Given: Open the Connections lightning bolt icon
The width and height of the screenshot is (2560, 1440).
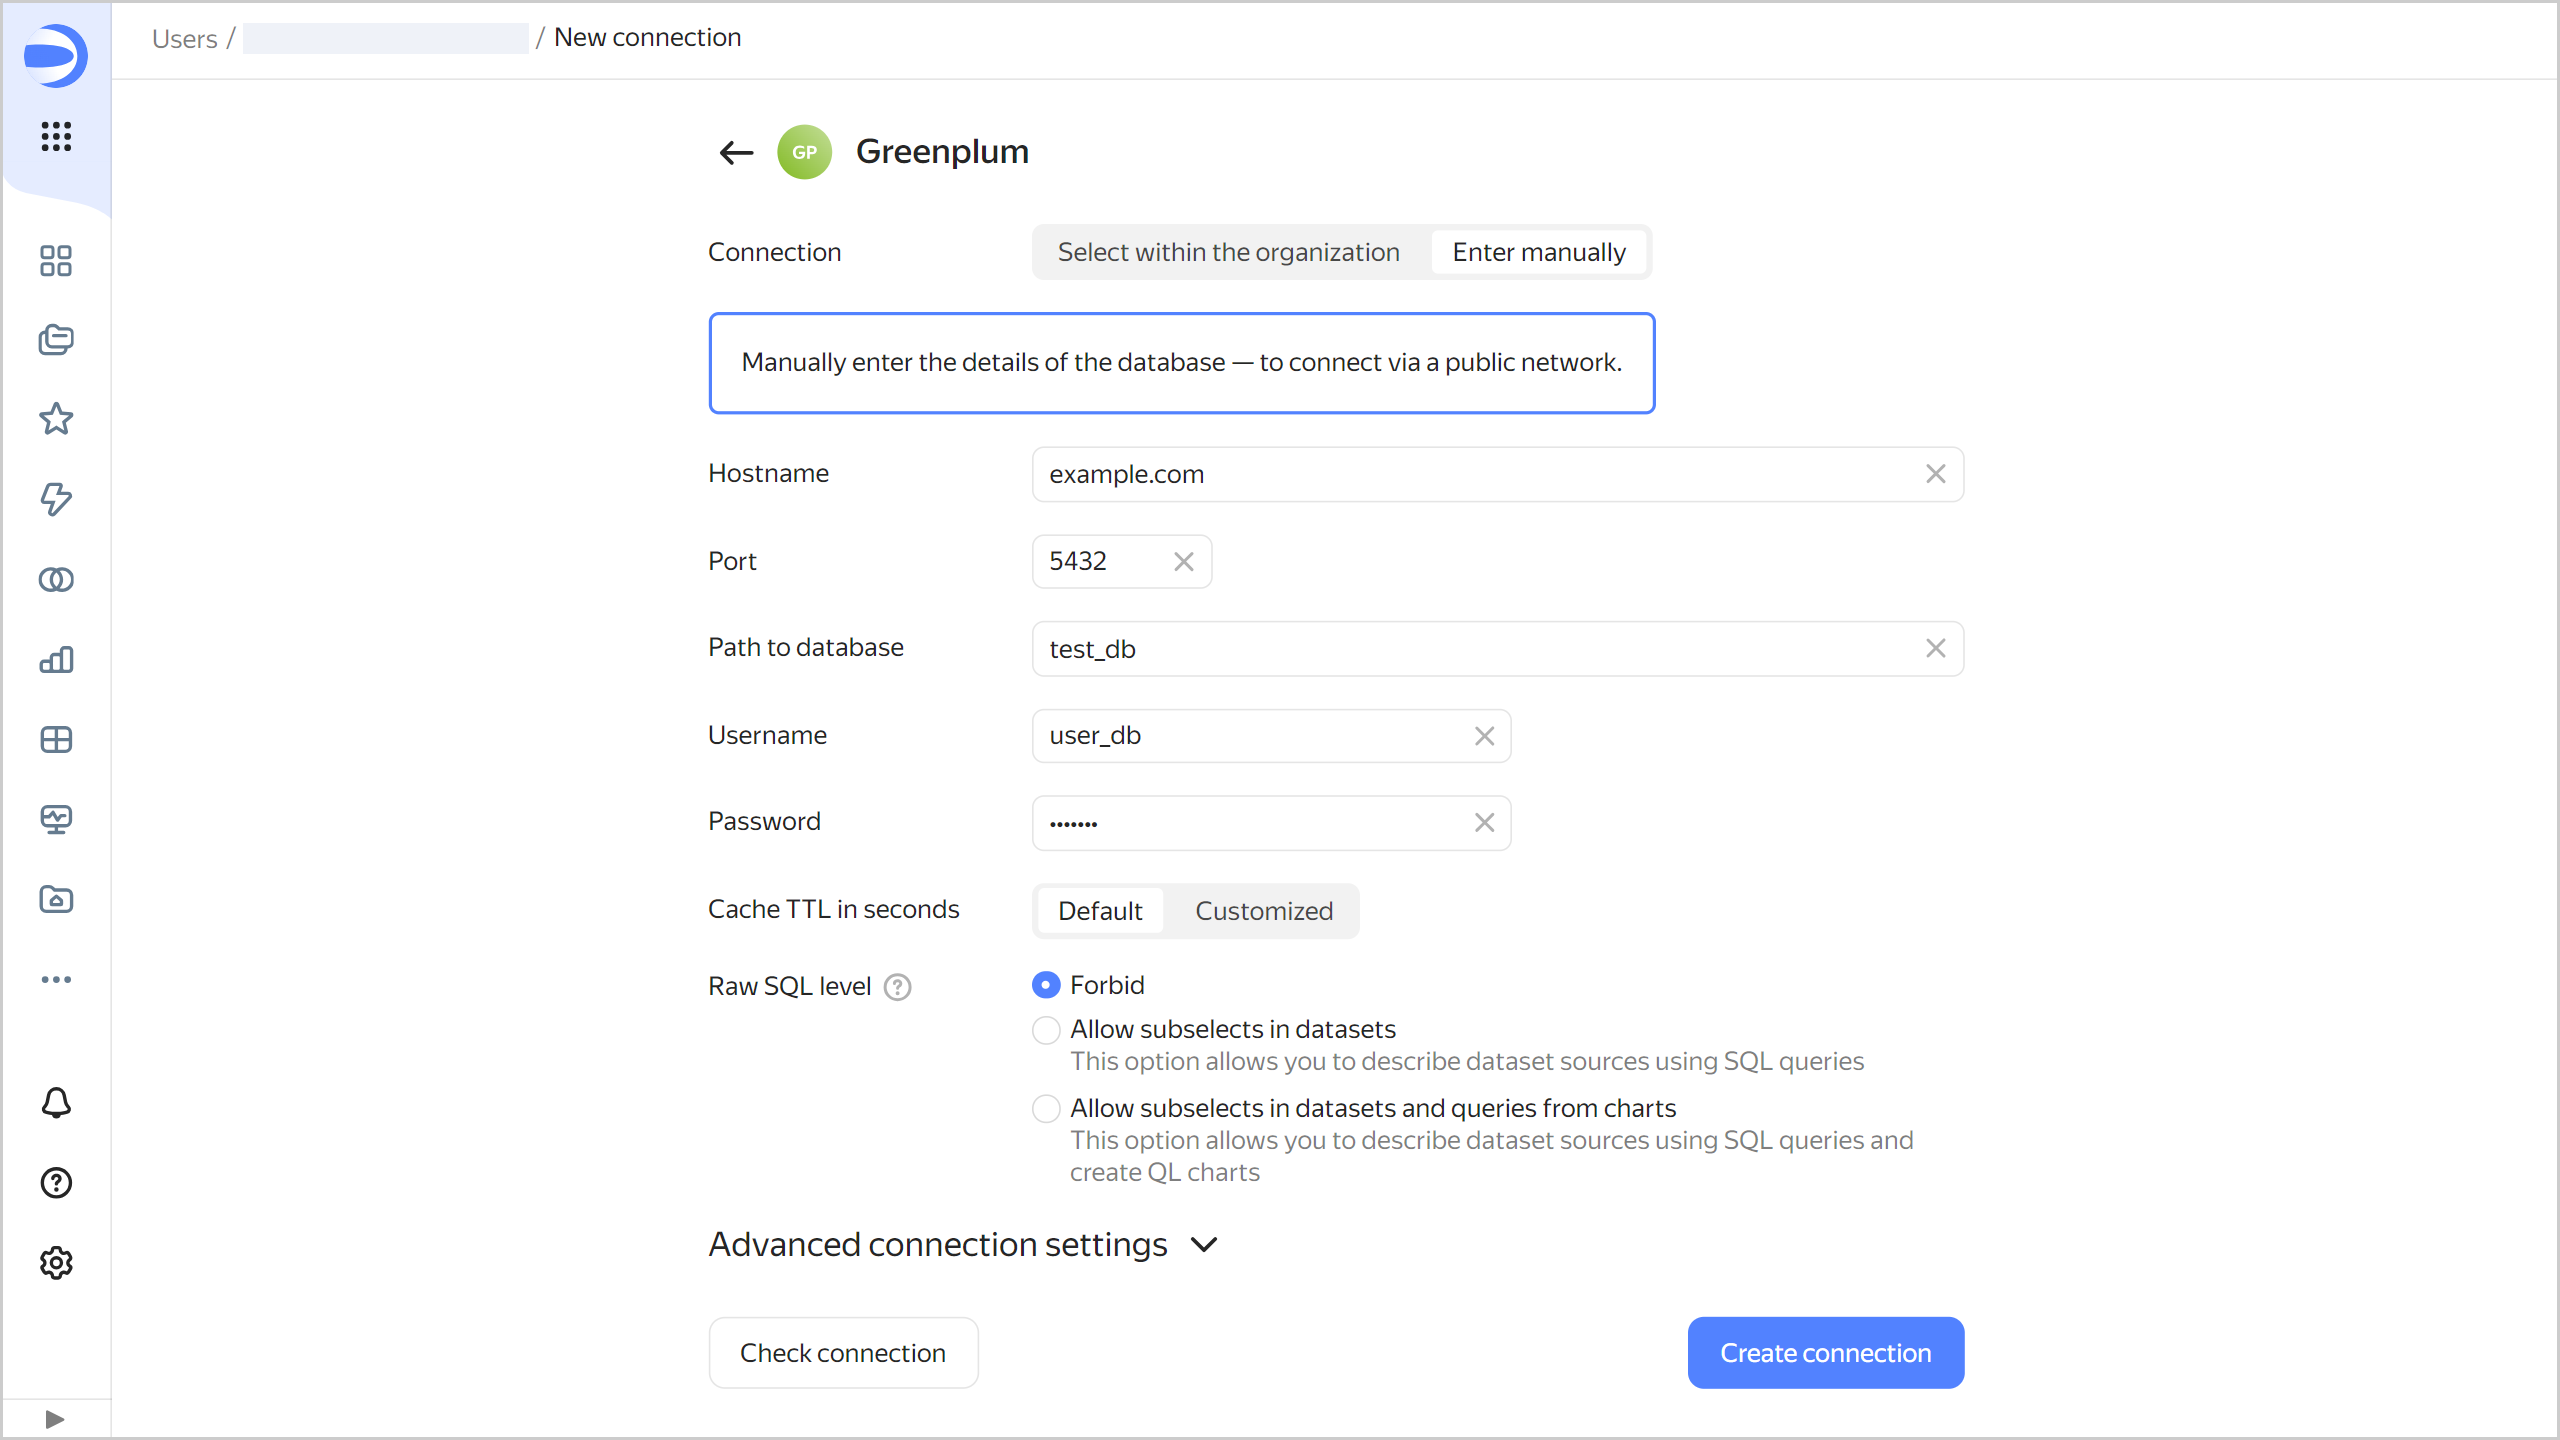Looking at the screenshot, I should (56, 499).
